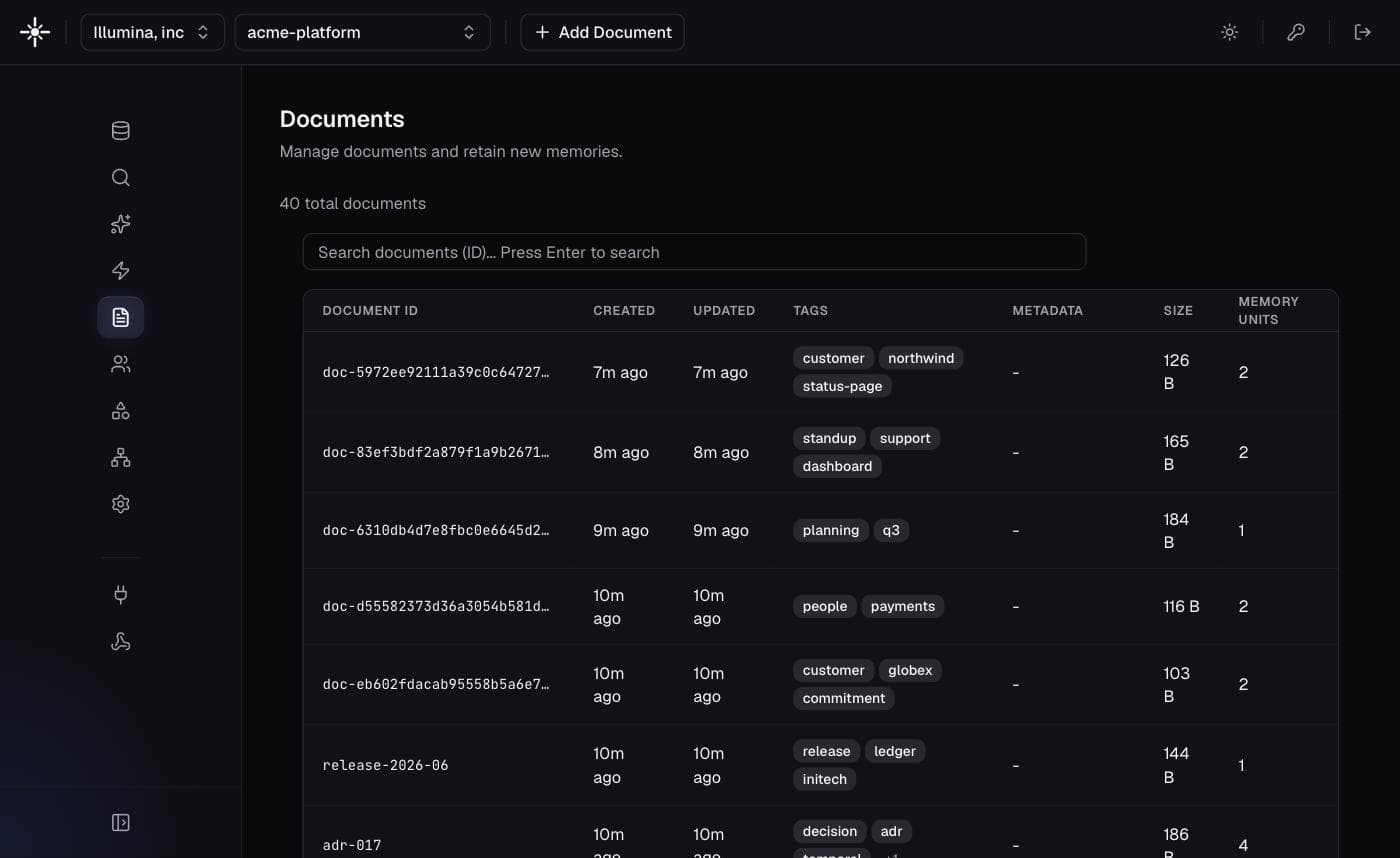This screenshot has height=858, width=1400.
Task: Open document doc-eb602fdacab95558b5a6e7
Action: point(436,684)
